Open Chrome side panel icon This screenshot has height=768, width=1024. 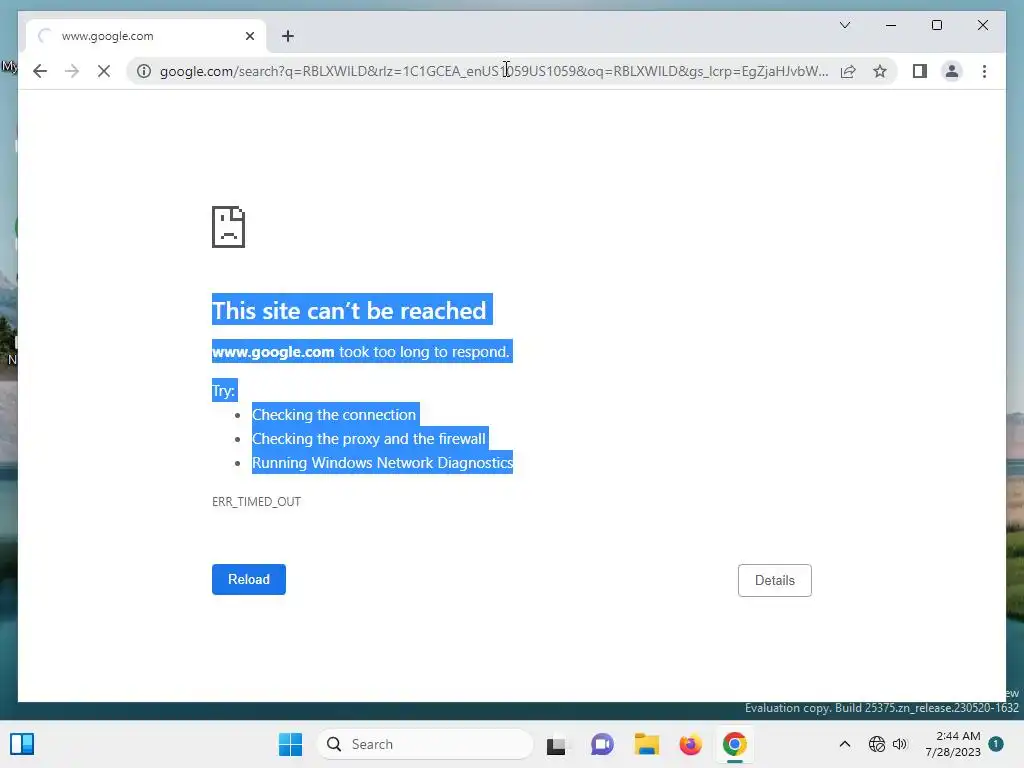coord(920,71)
